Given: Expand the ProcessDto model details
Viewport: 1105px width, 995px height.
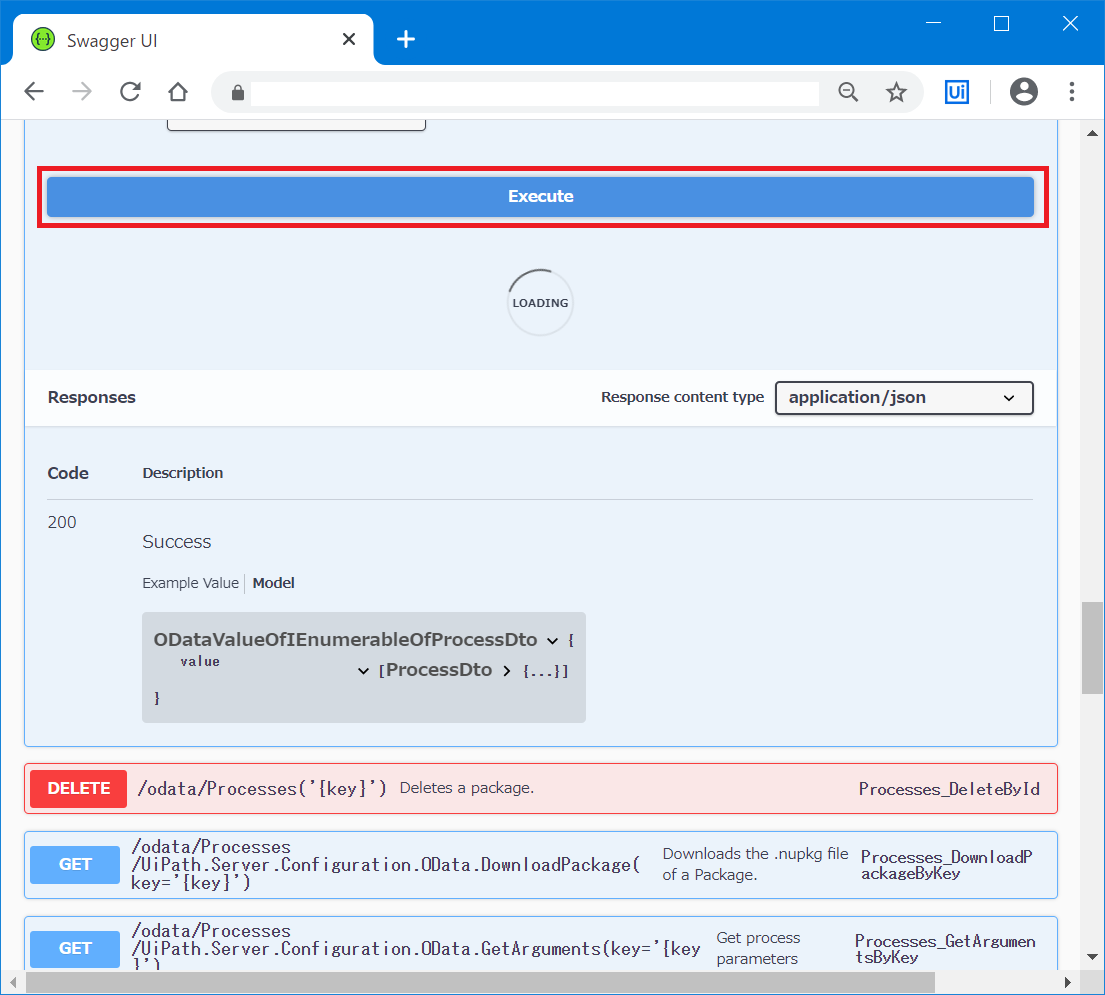Looking at the screenshot, I should [507, 671].
